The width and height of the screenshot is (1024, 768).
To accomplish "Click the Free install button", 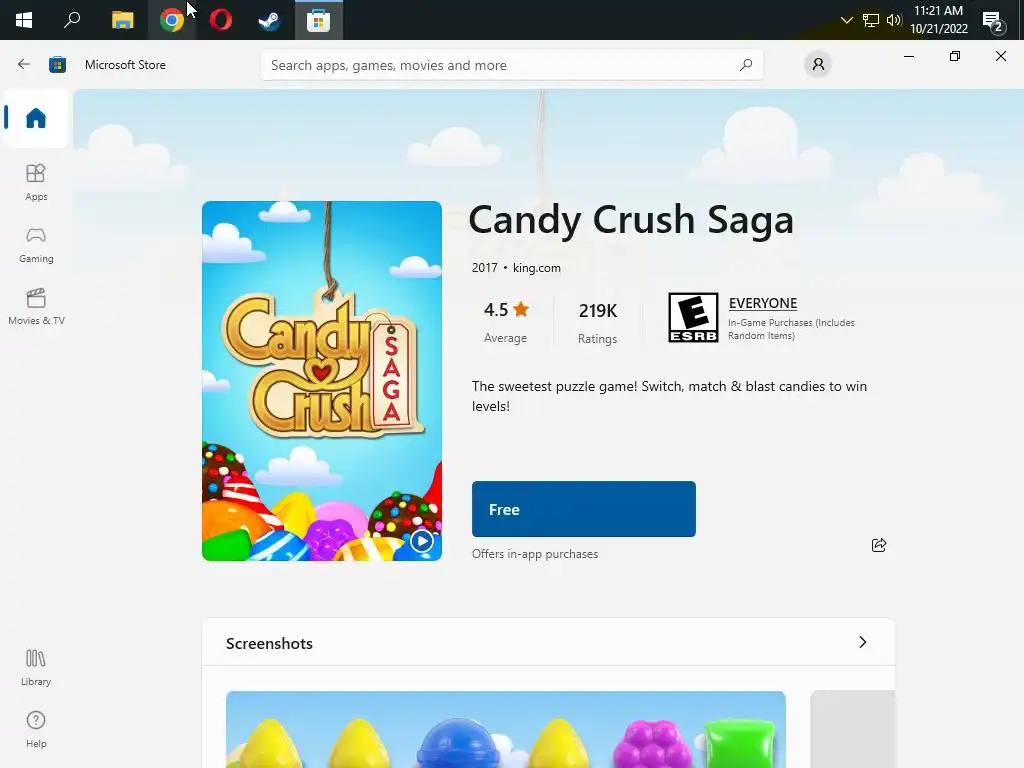I will [x=584, y=509].
